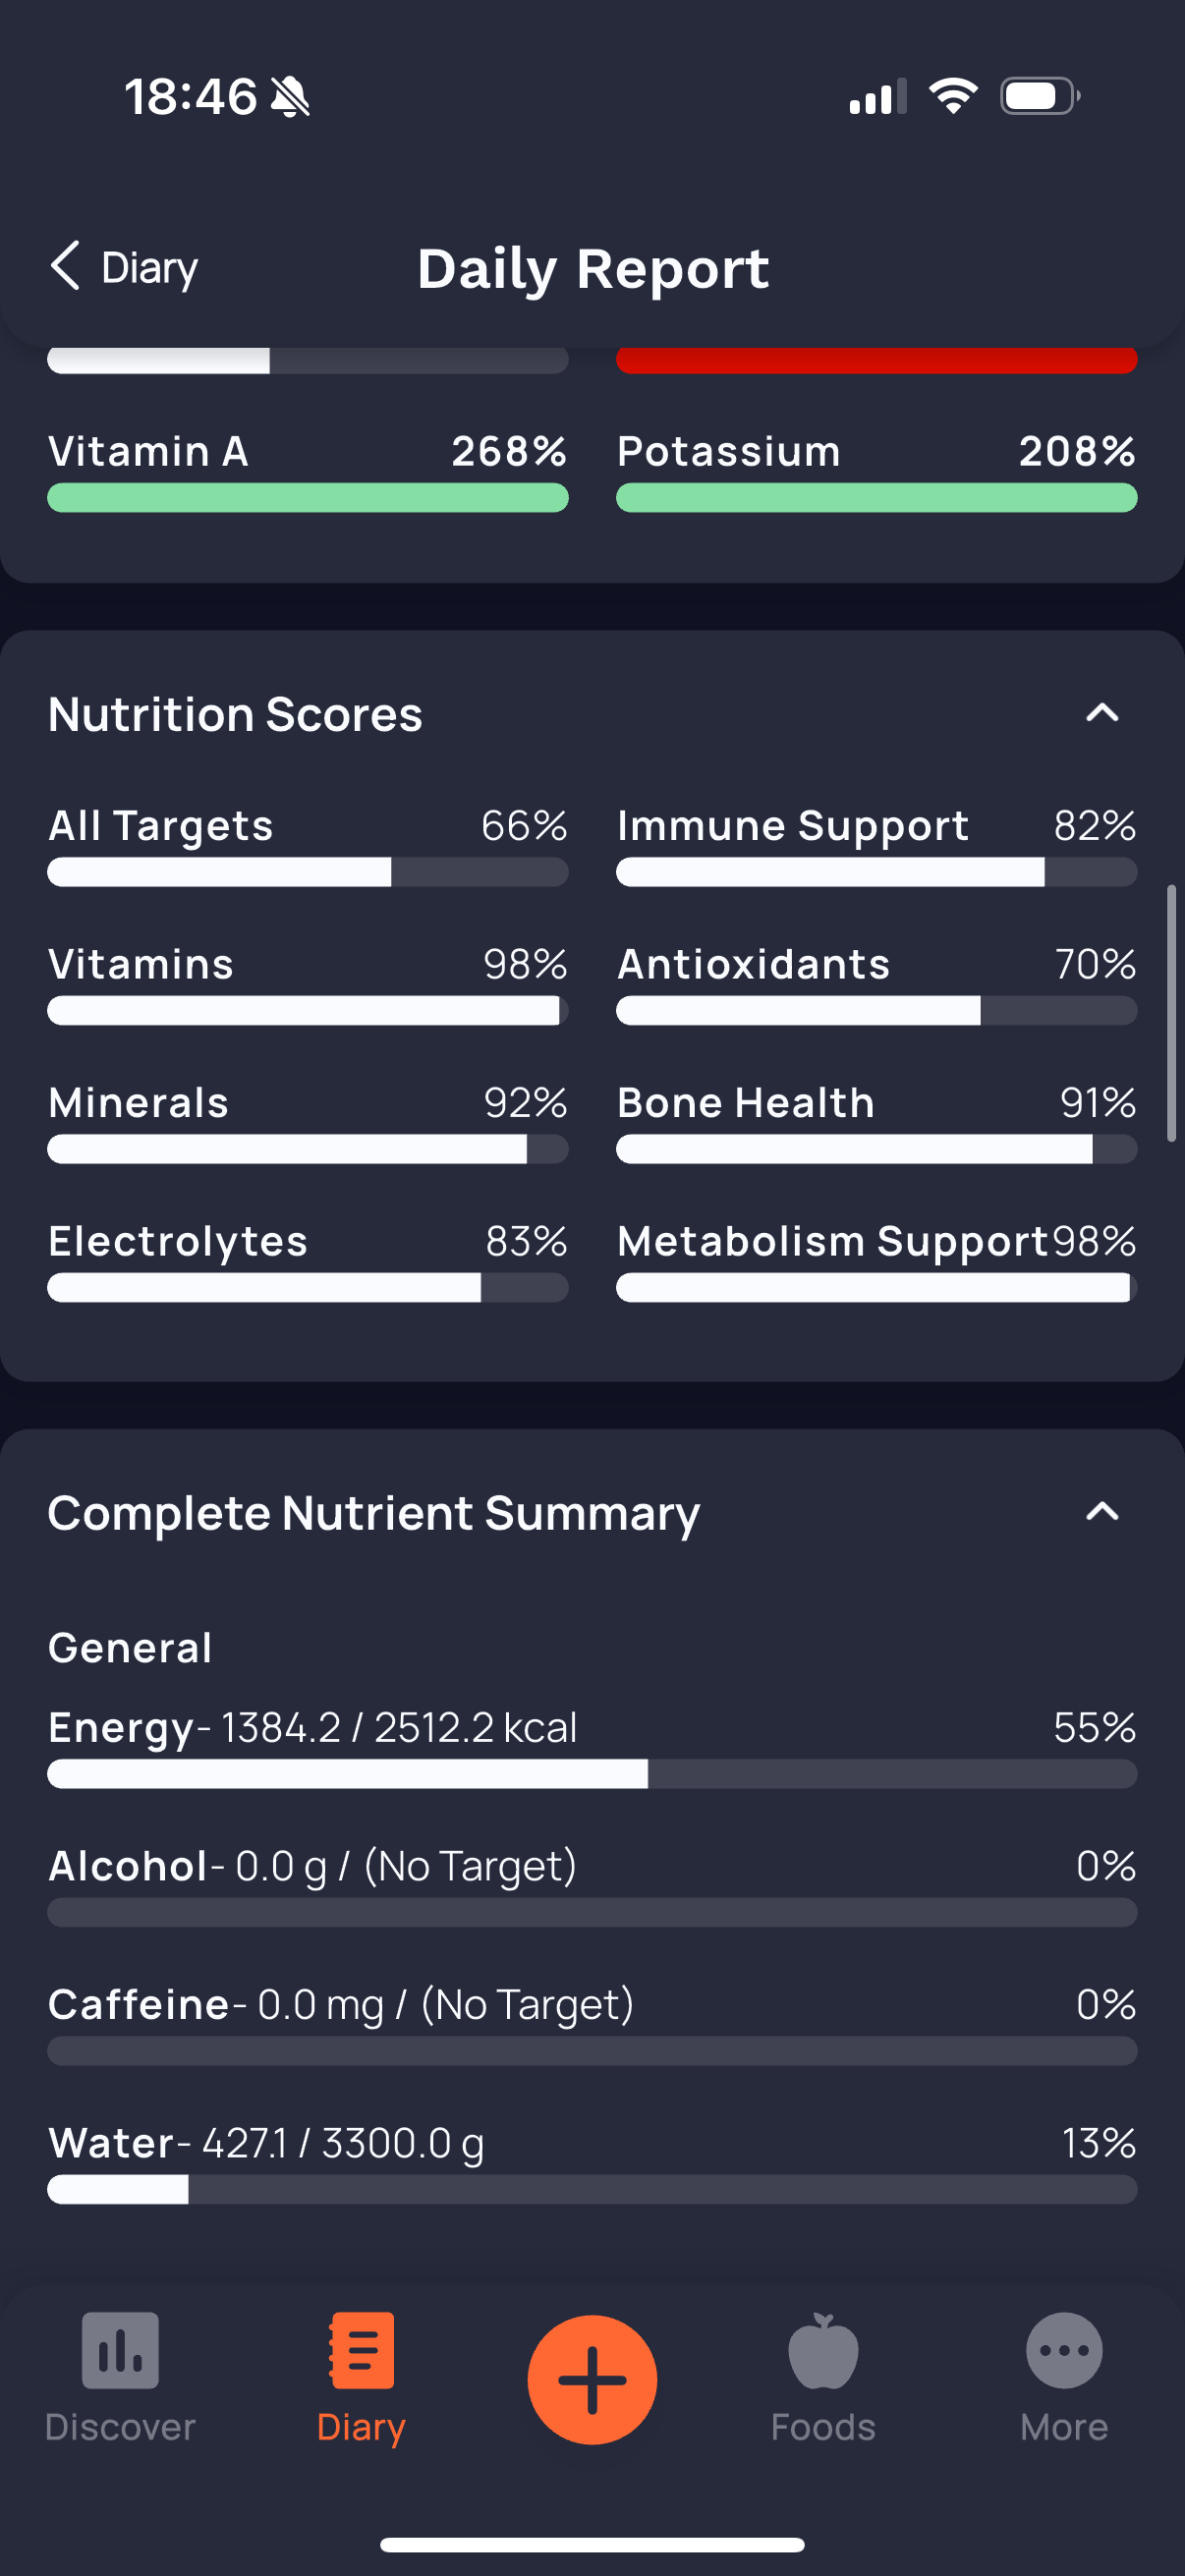Tap the vertical scrollbar indicator
This screenshot has width=1185, height=2576.
click(1172, 1013)
